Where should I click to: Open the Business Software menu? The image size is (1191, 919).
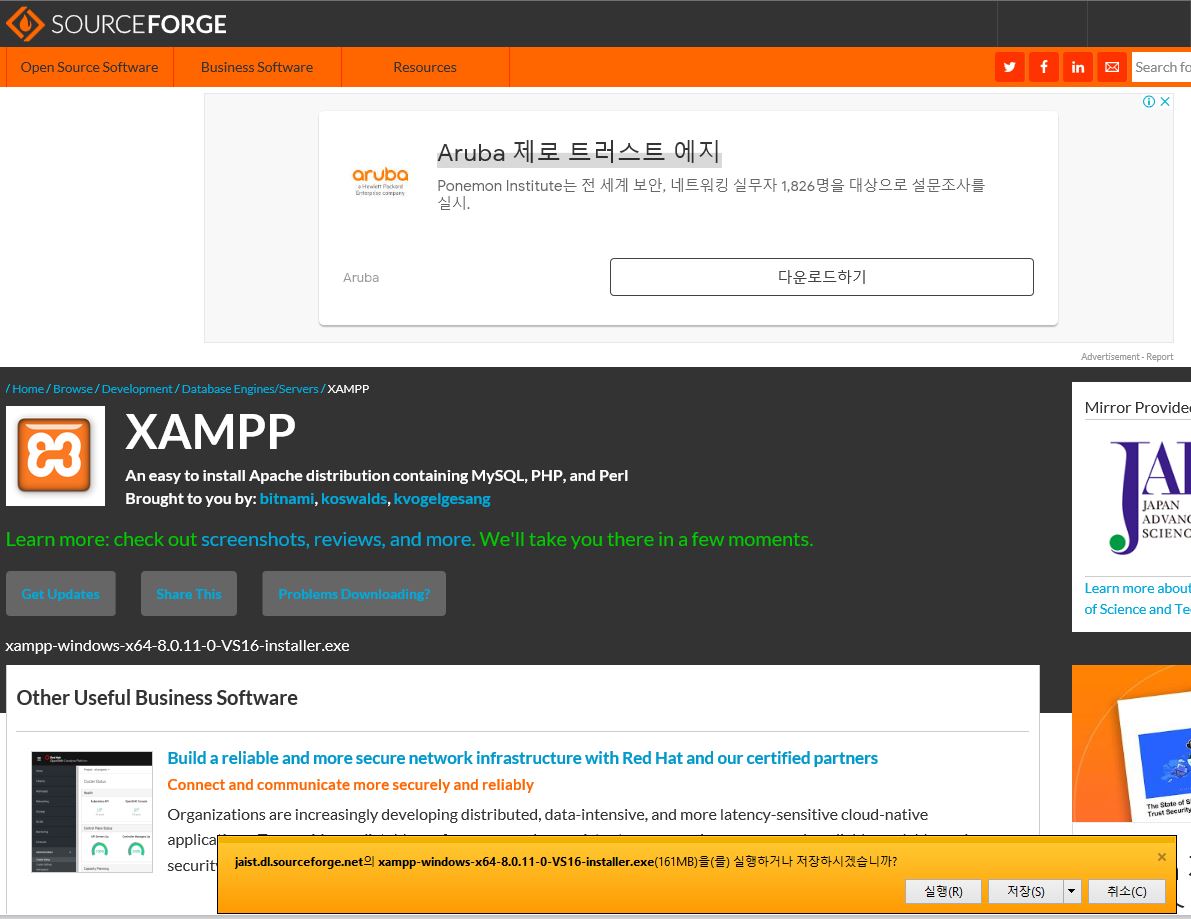point(257,67)
